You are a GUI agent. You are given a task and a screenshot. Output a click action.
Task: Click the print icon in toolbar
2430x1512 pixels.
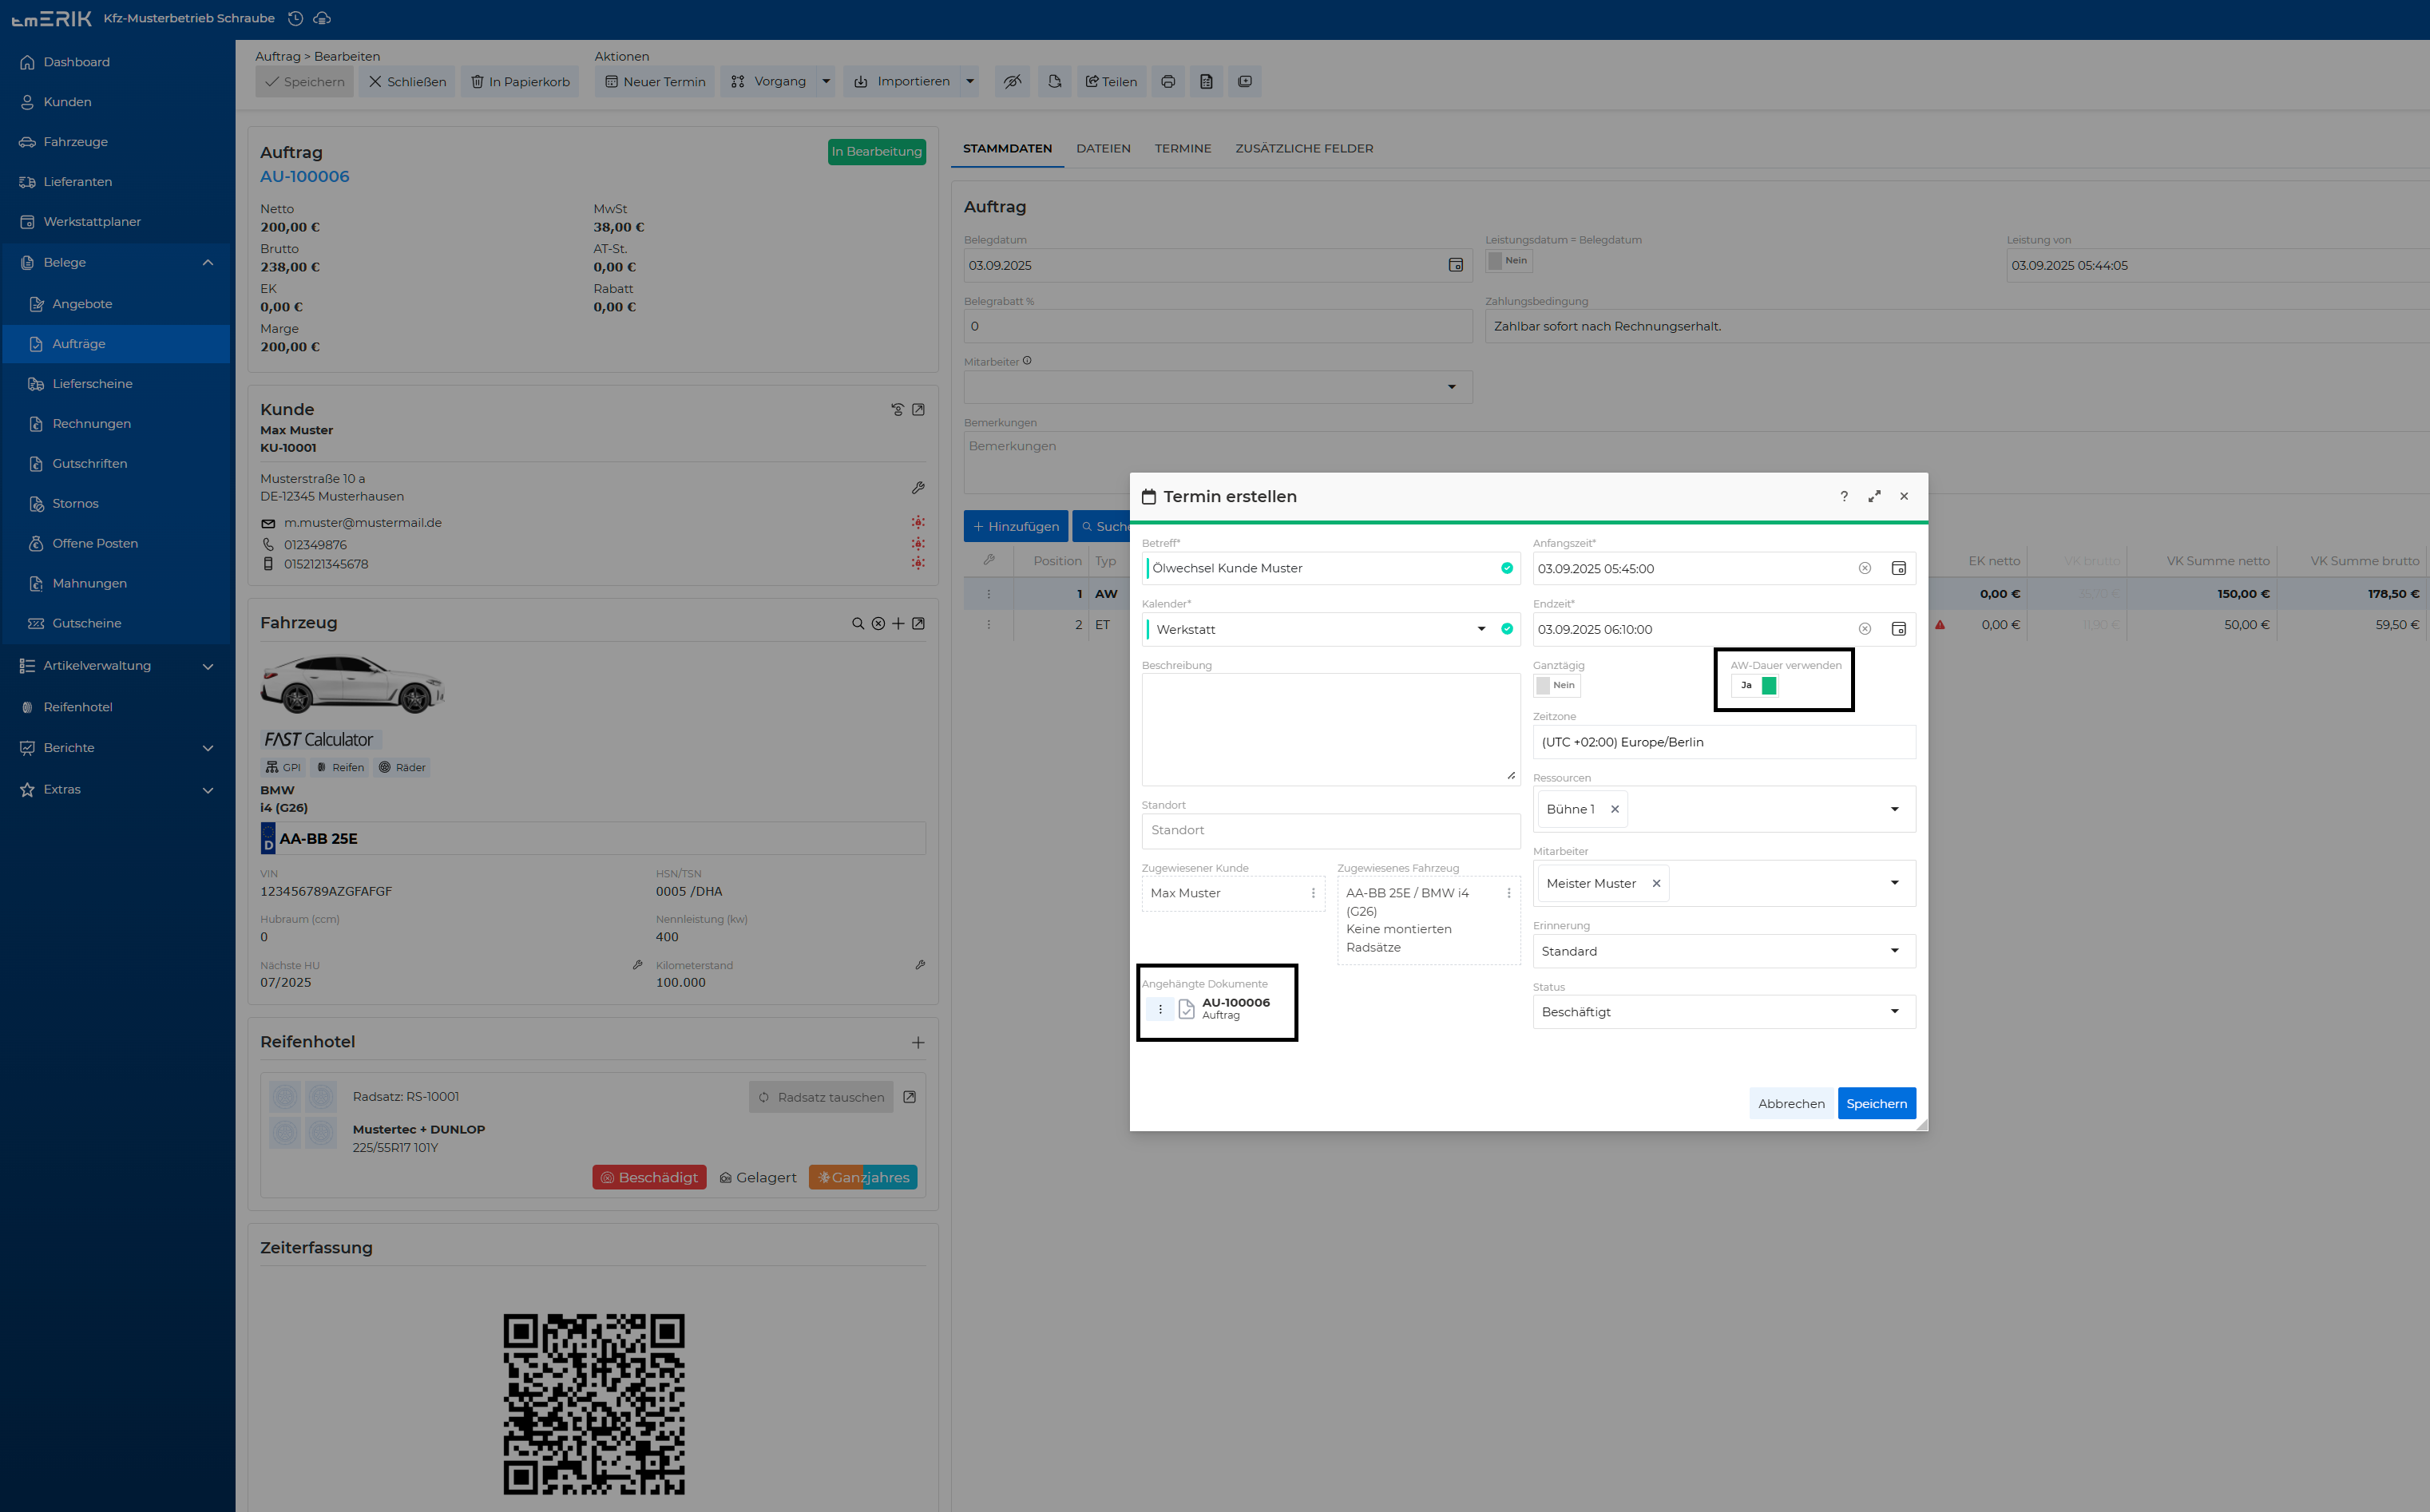1168,82
